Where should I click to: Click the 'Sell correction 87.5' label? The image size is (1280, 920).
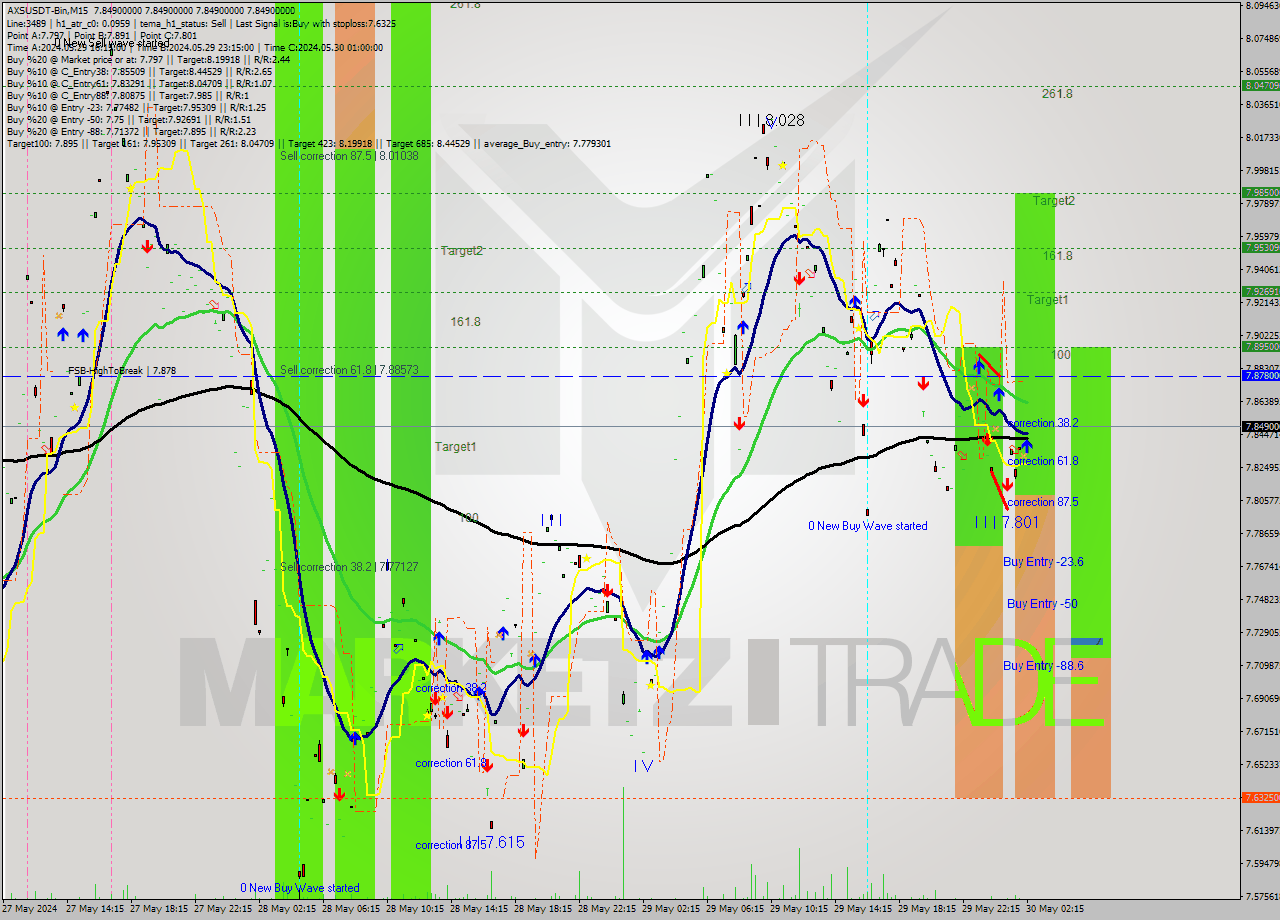pyautogui.click(x=349, y=156)
